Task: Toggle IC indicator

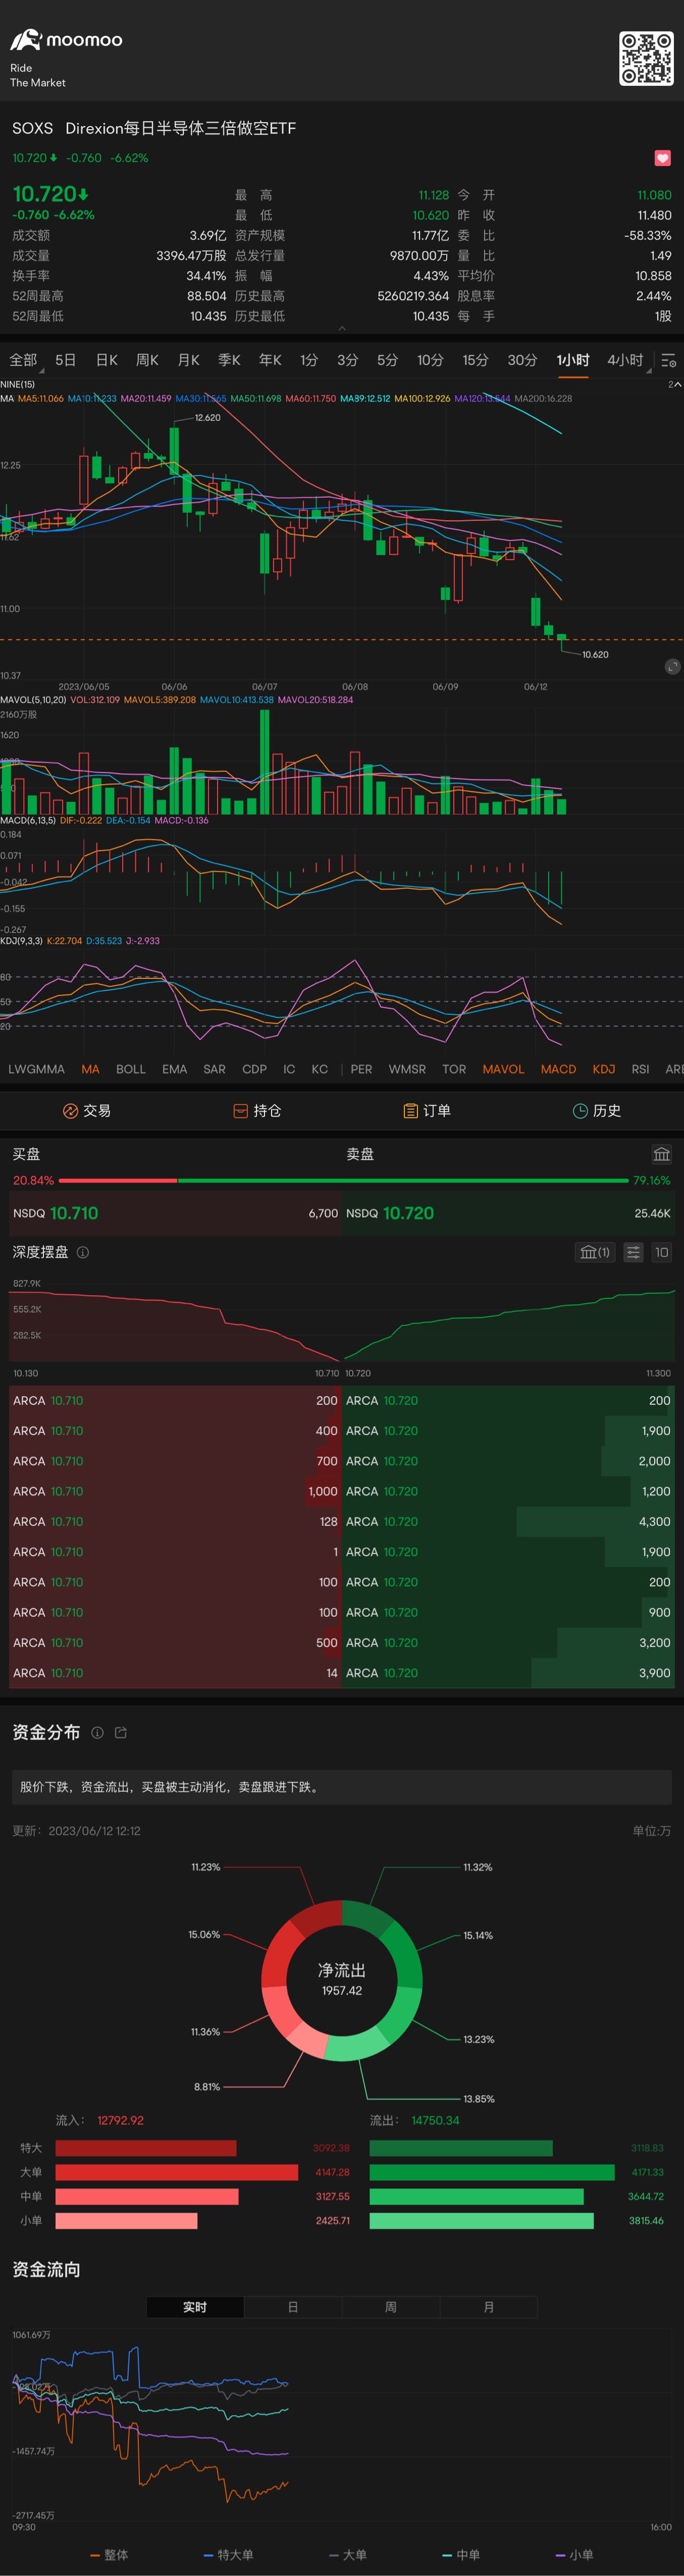Action: [x=289, y=1069]
